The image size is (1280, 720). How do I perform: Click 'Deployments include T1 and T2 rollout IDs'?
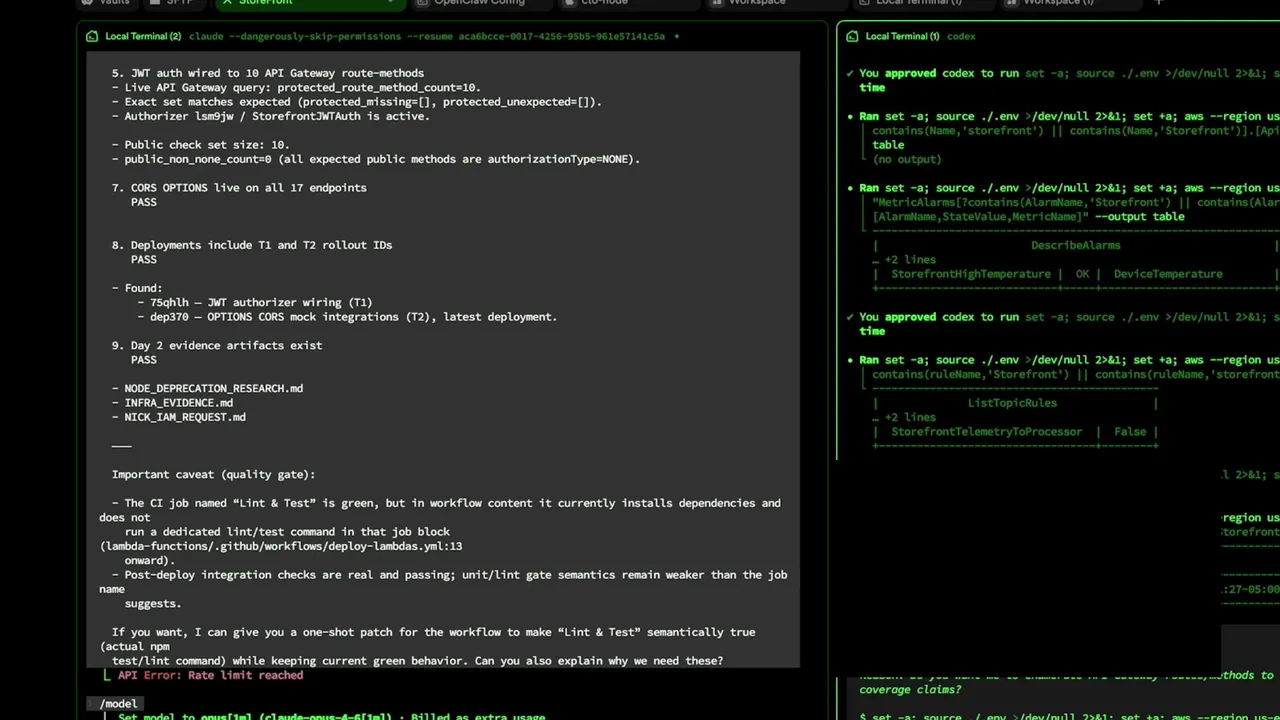(252, 245)
